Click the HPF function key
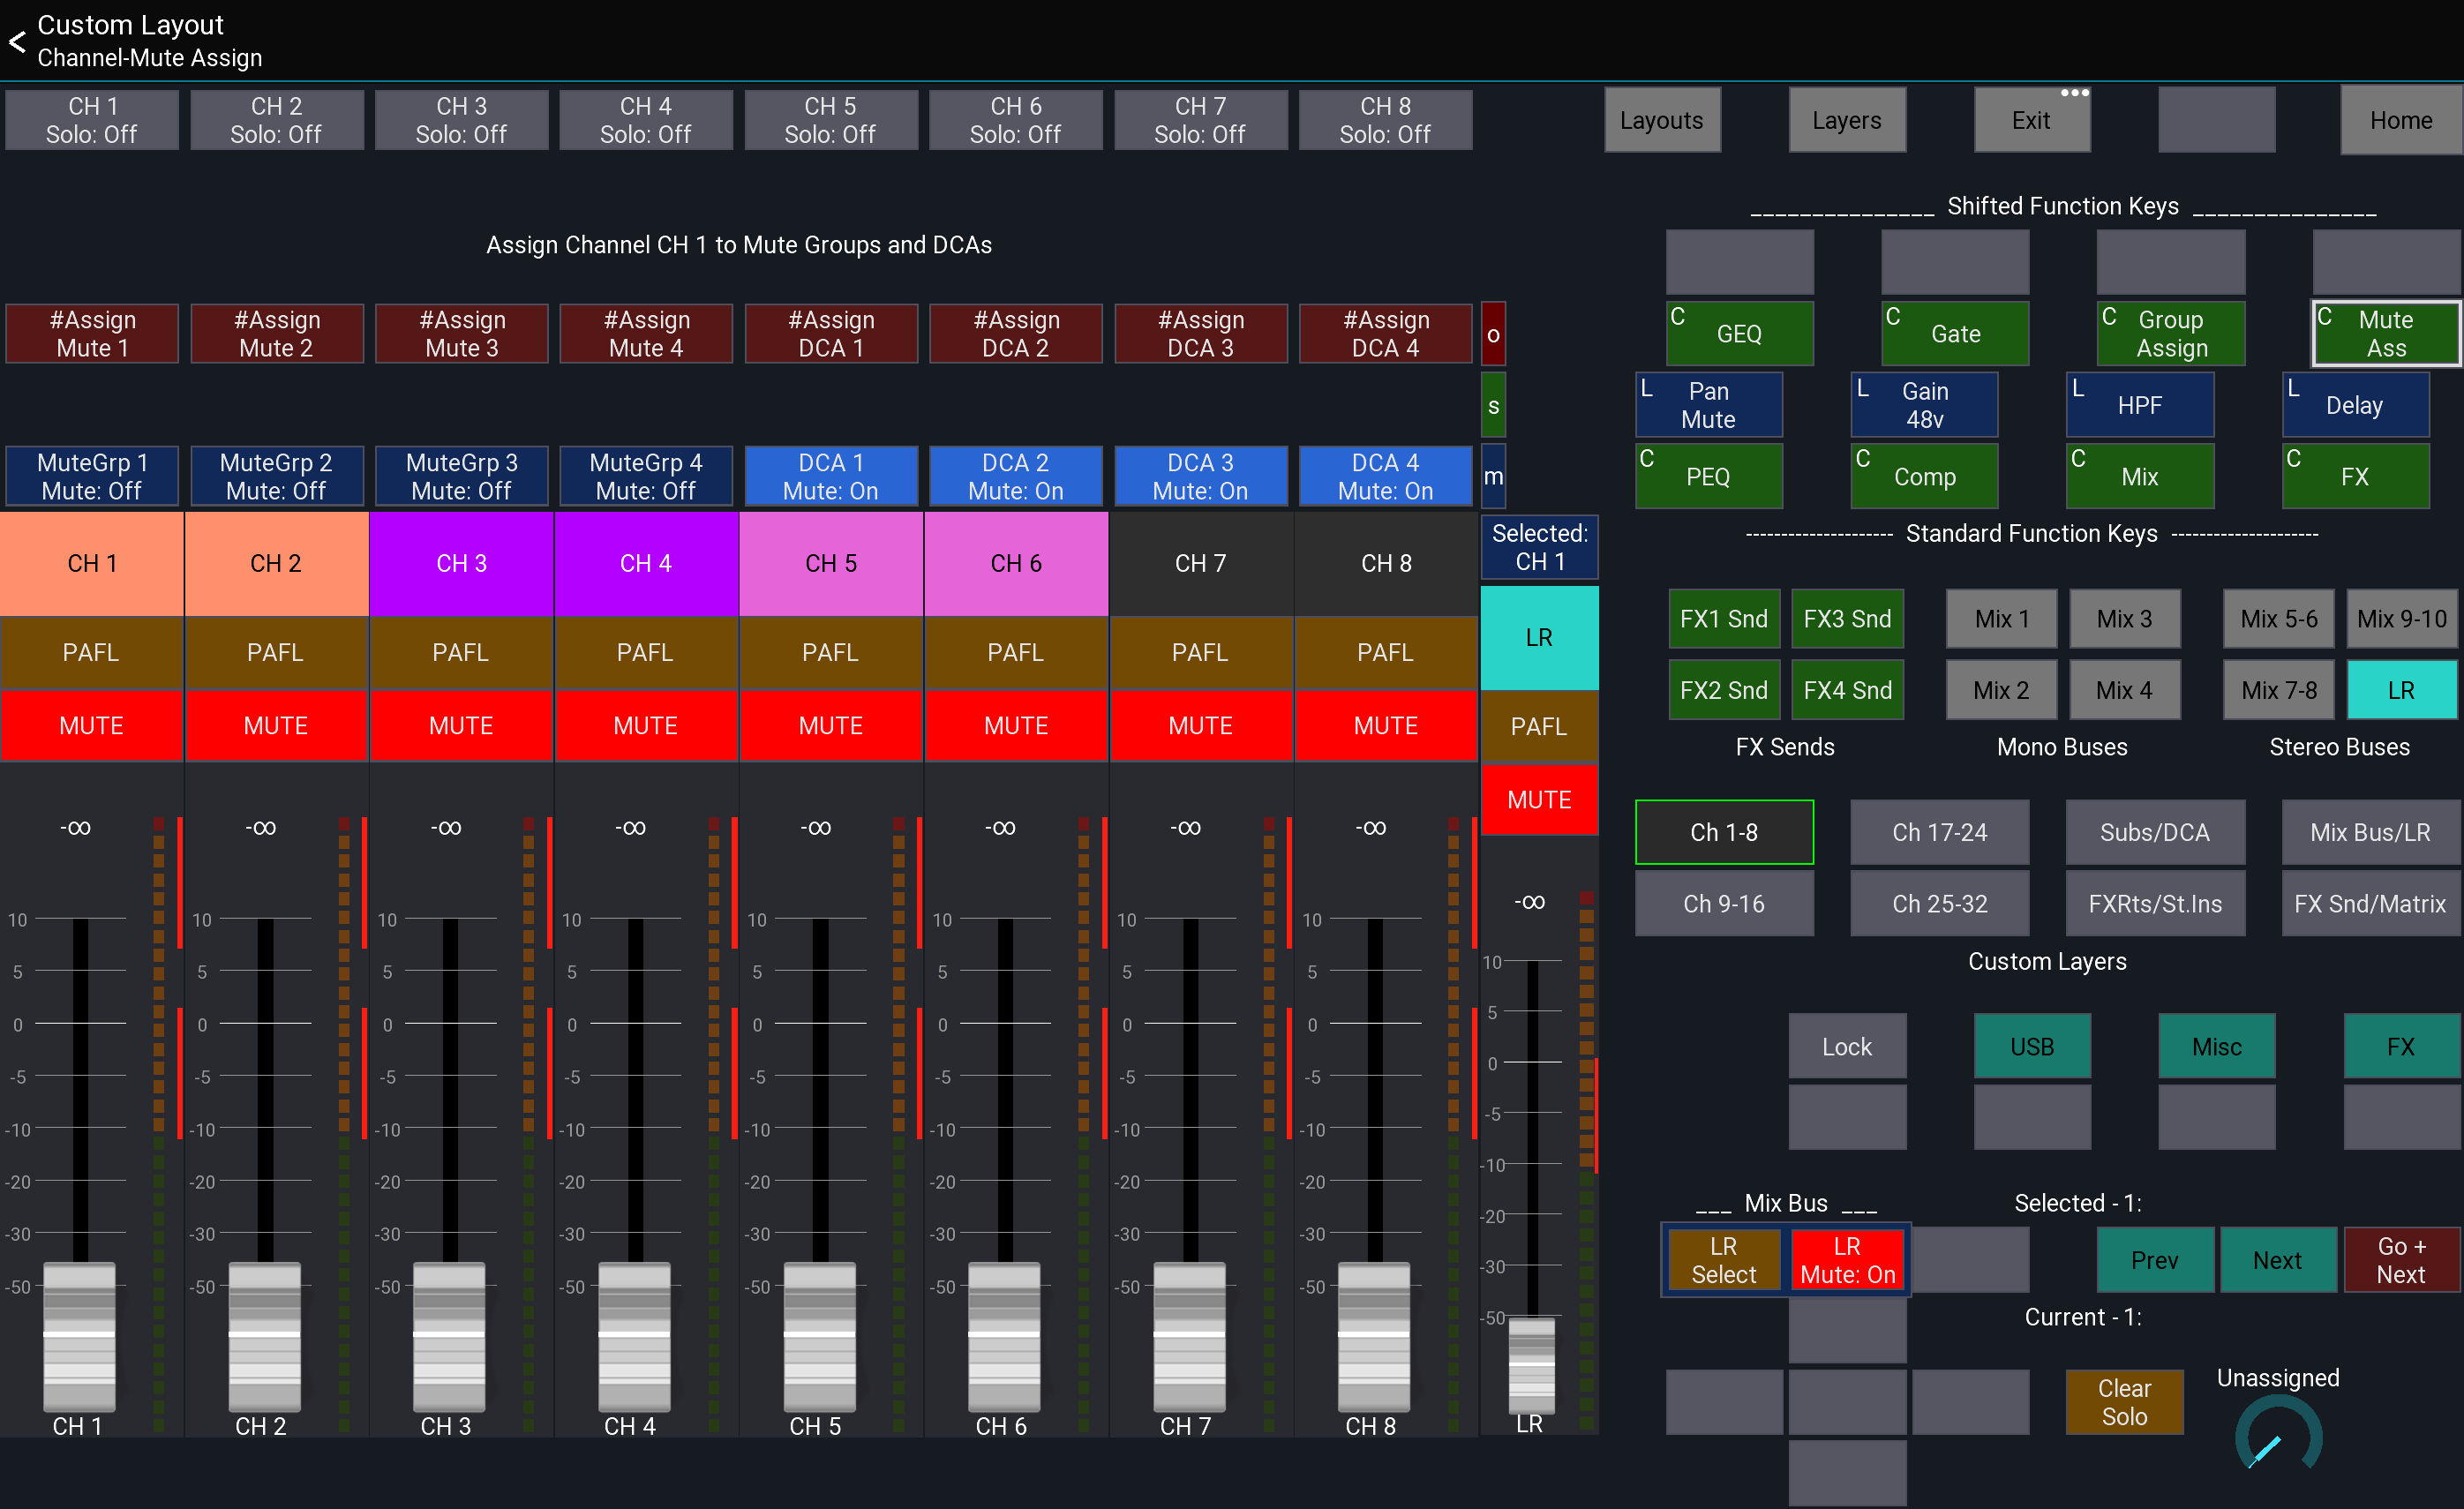 click(2139, 405)
